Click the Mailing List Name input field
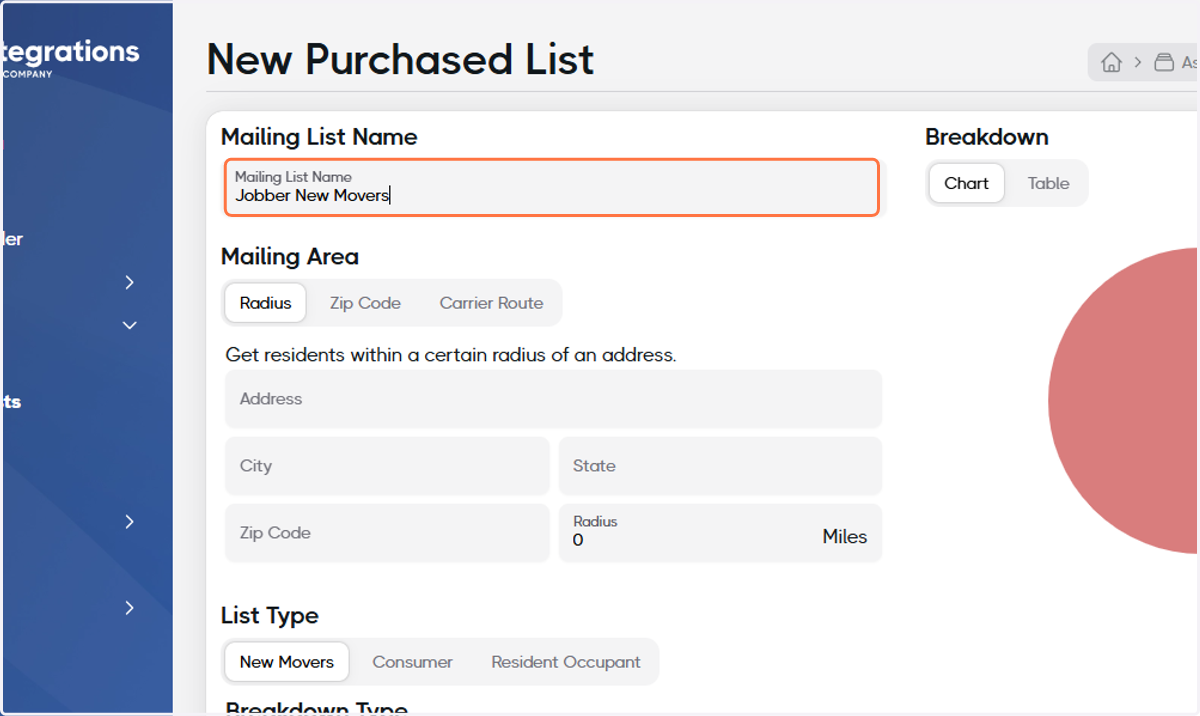Image resolution: width=1200 pixels, height=716 pixels. [551, 187]
